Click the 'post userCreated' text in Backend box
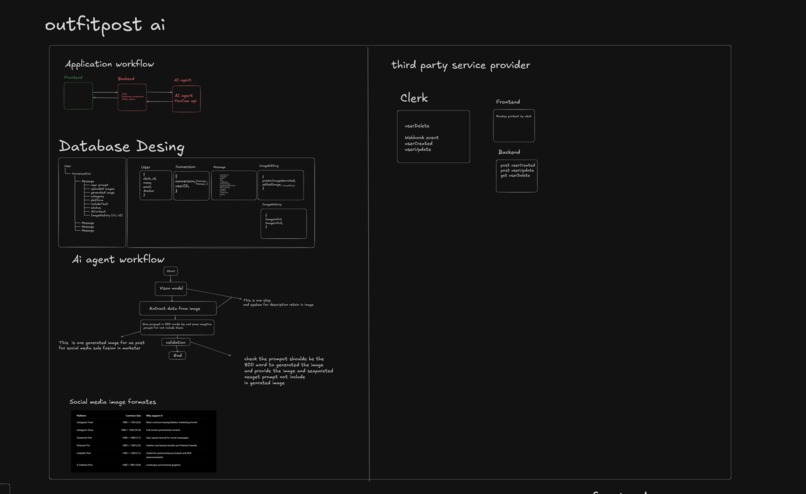 (518, 166)
